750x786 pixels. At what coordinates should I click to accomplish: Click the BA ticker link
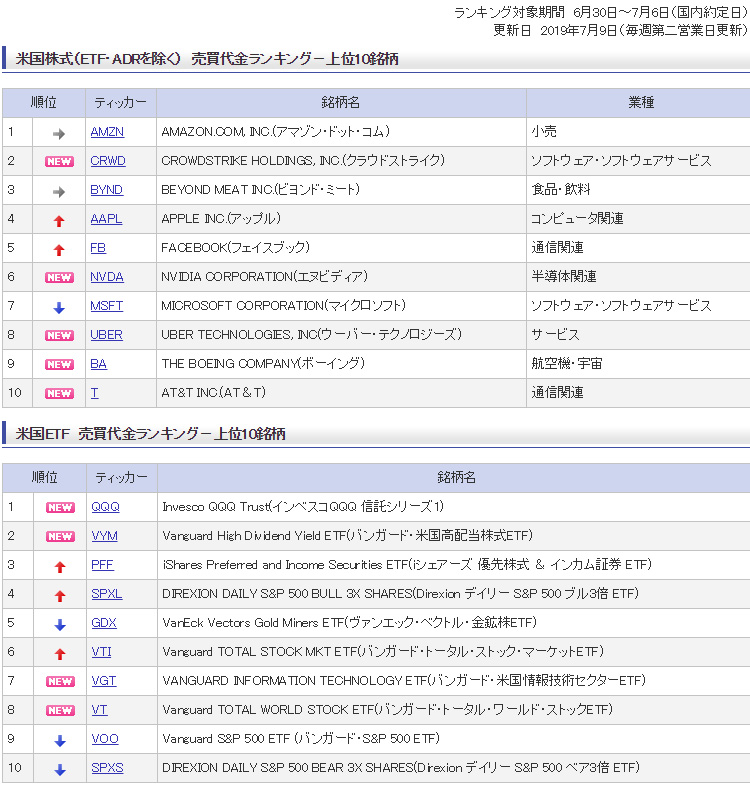click(x=99, y=364)
